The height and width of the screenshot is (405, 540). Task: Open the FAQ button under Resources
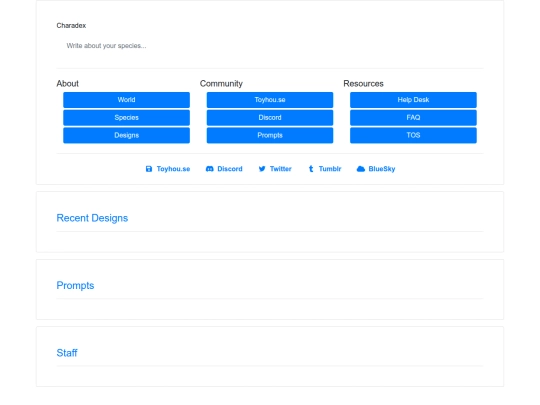tap(413, 118)
